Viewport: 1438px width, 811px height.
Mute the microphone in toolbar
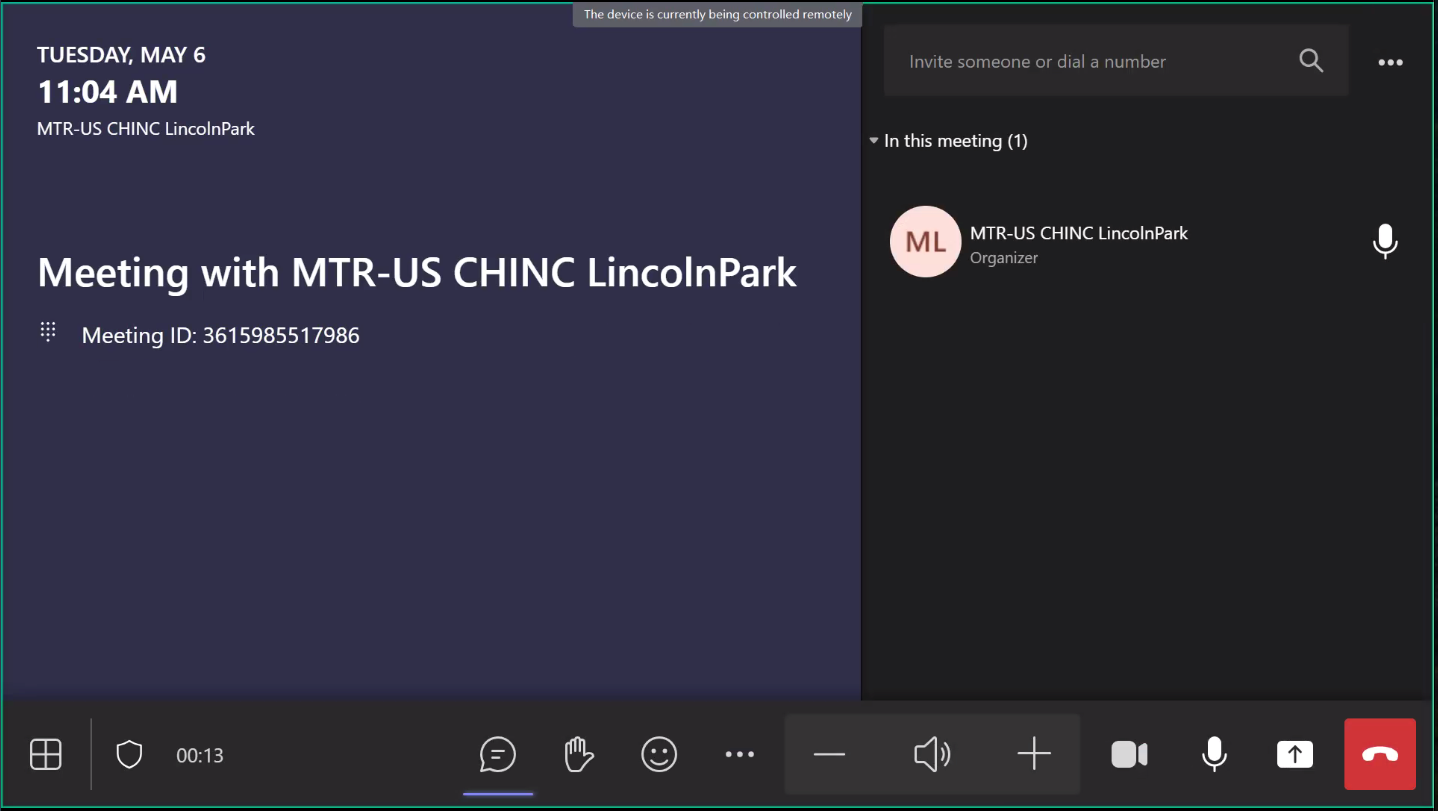click(x=1214, y=754)
